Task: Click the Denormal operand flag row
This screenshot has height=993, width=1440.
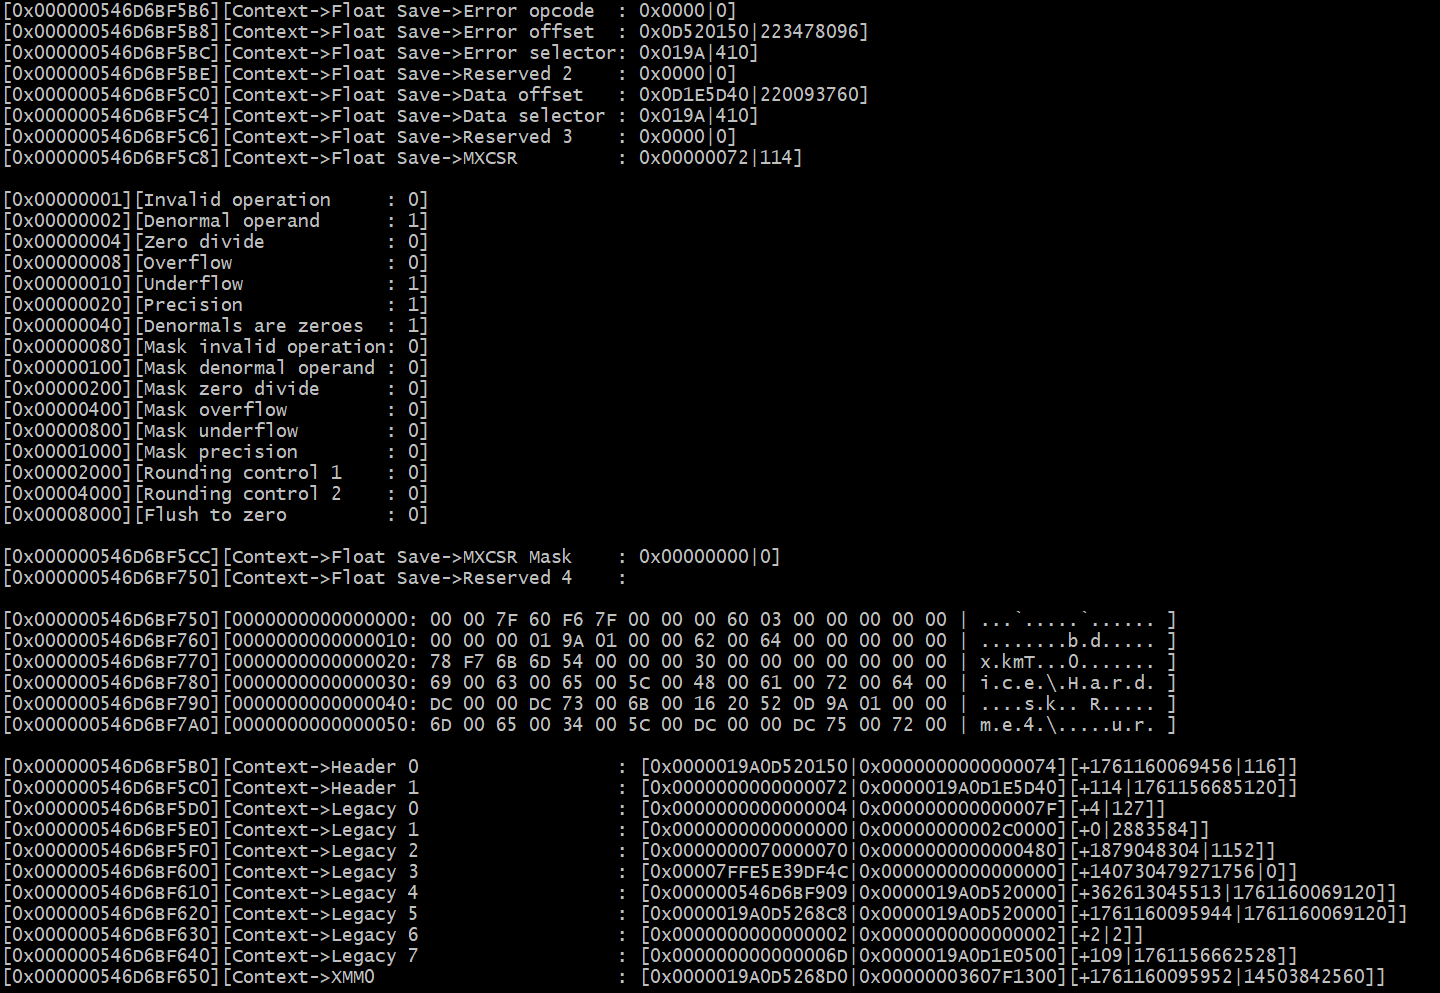Action: click(215, 221)
